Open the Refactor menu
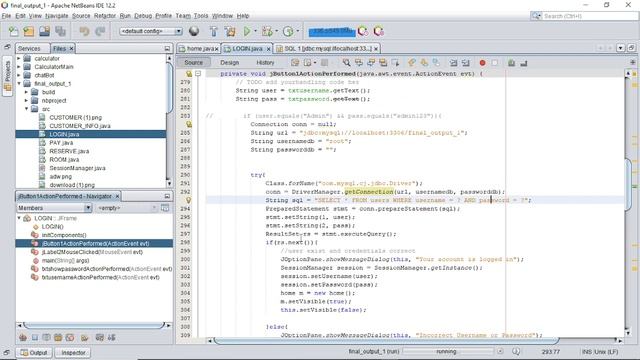Image resolution: width=640 pixels, height=360 pixels. point(105,16)
